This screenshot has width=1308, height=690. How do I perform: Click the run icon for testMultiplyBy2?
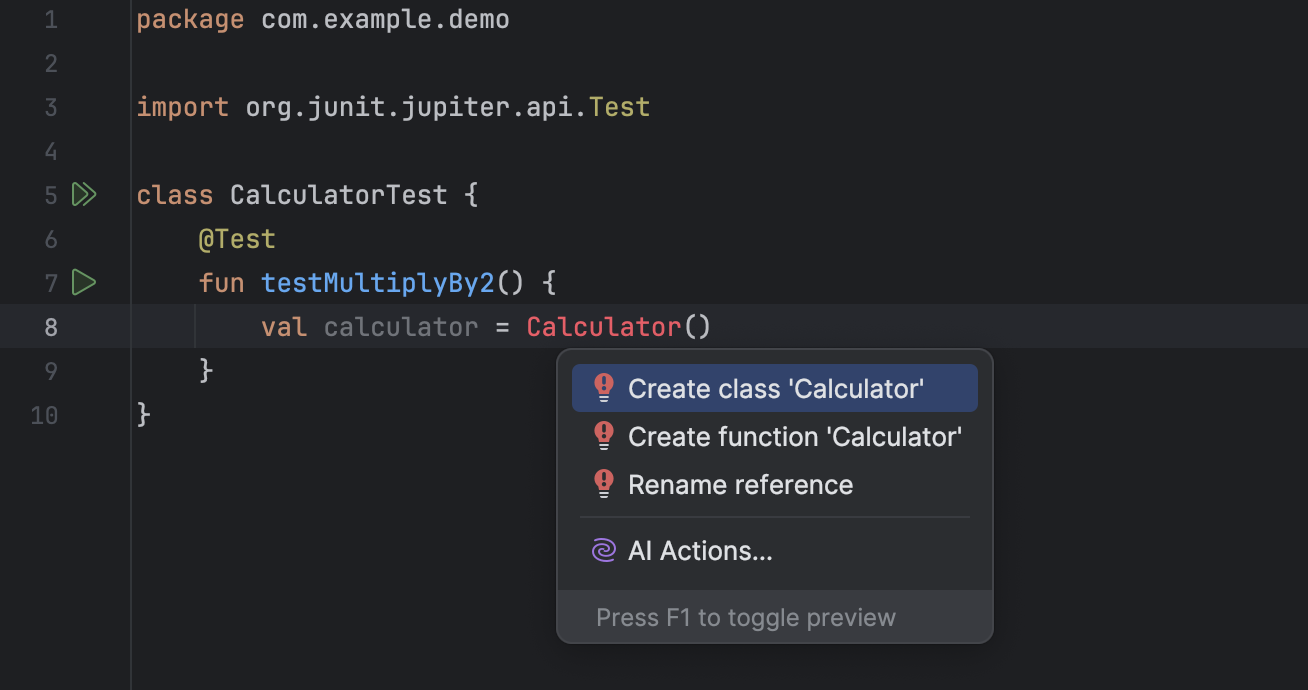tap(84, 283)
